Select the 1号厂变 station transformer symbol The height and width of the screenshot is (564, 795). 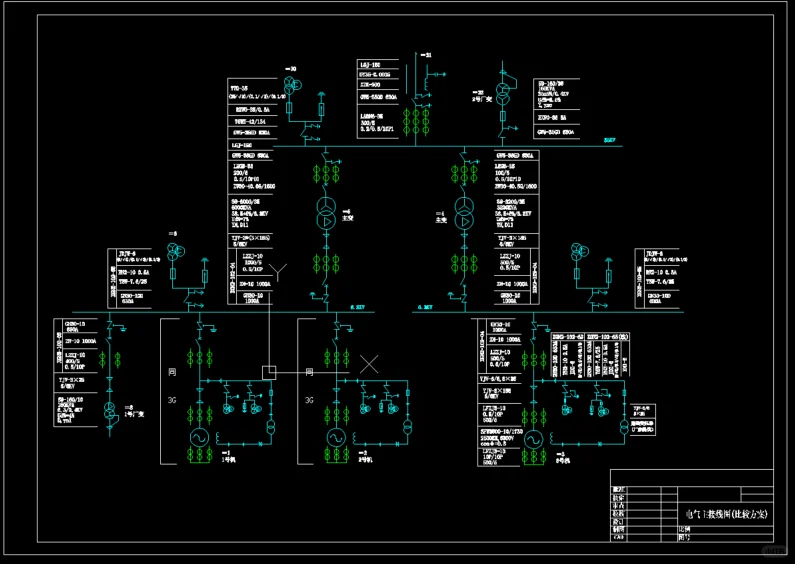[x=110, y=410]
